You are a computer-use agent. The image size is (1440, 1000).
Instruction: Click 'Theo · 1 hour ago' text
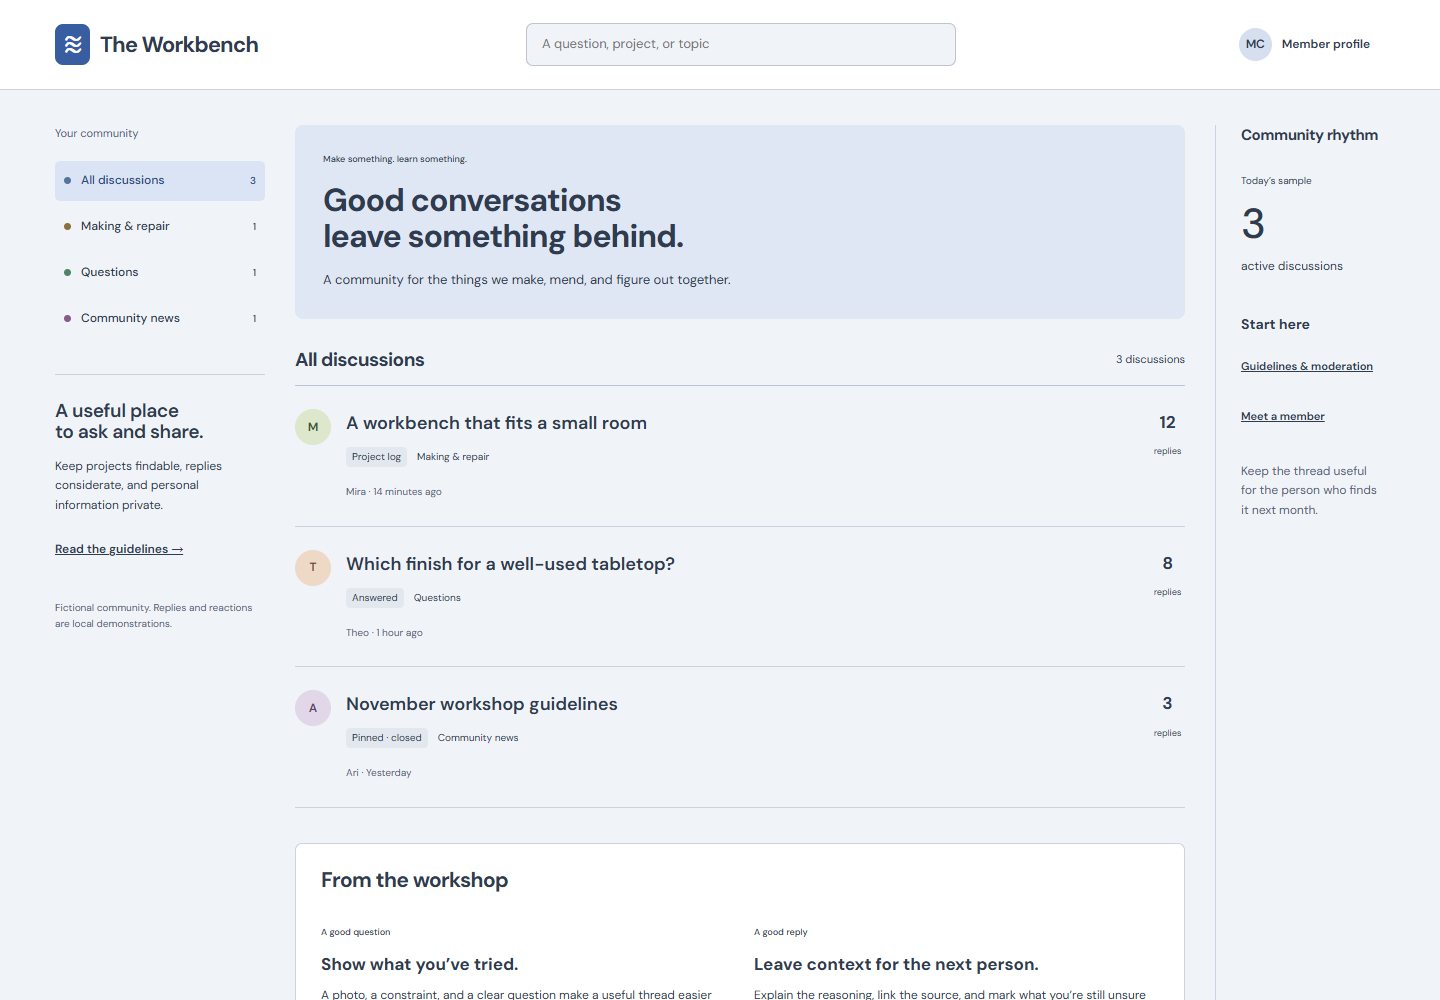coord(384,633)
